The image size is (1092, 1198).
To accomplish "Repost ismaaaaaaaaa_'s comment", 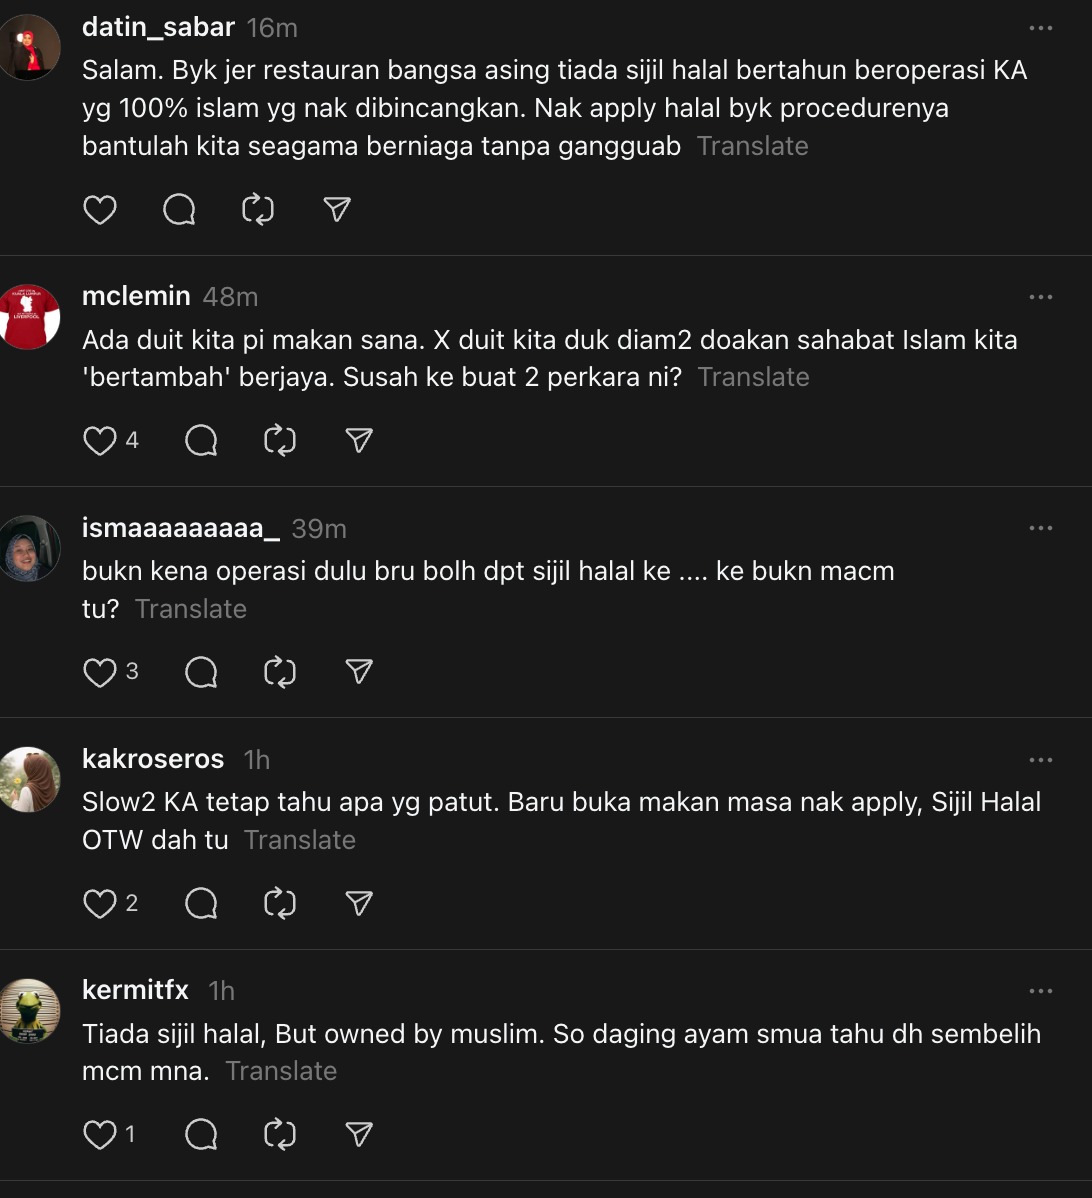I will (x=280, y=672).
